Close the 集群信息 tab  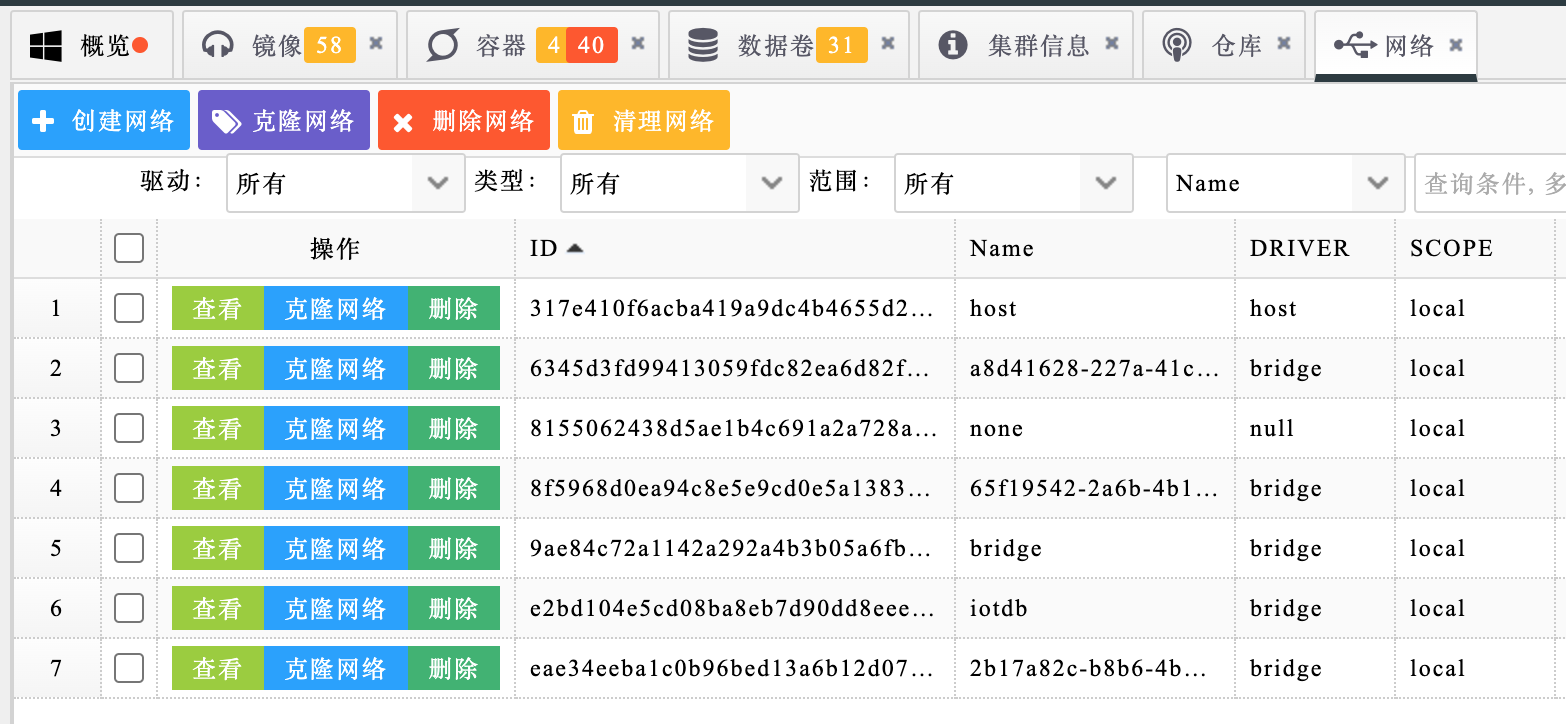click(x=1111, y=44)
